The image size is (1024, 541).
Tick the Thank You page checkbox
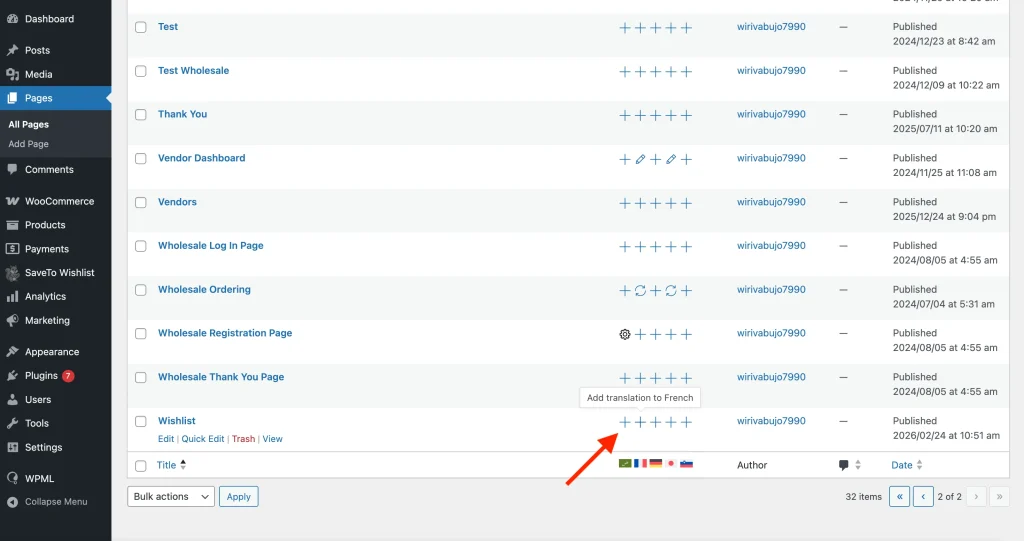(140, 115)
